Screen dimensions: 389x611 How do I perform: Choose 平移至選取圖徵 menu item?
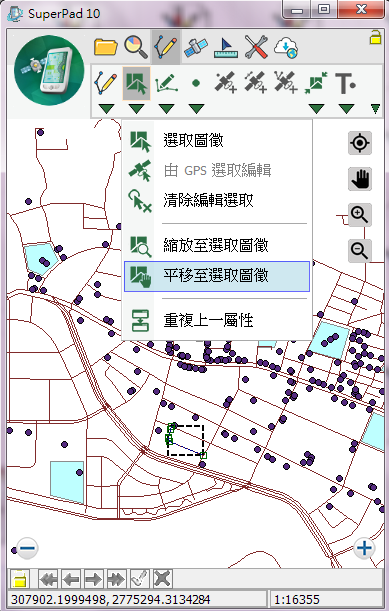click(217, 276)
